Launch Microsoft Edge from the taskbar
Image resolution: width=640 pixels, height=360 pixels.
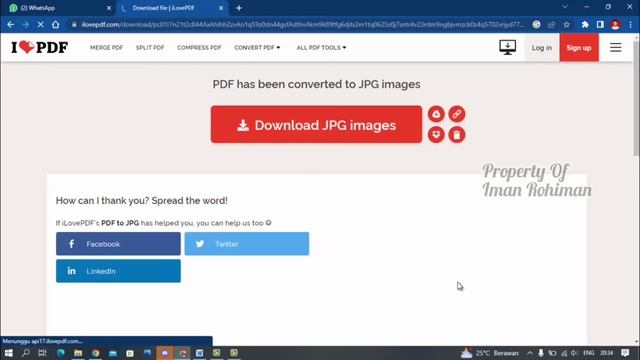61,353
